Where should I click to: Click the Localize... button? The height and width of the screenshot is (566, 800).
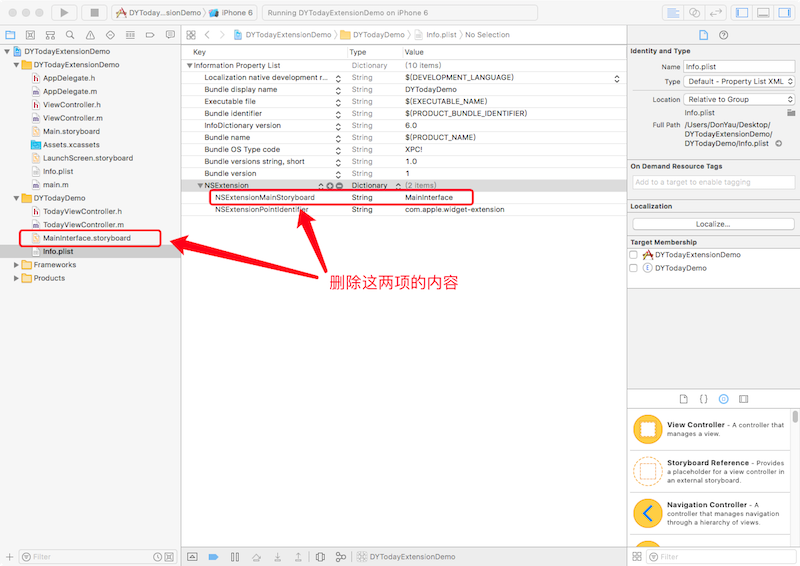(713, 224)
